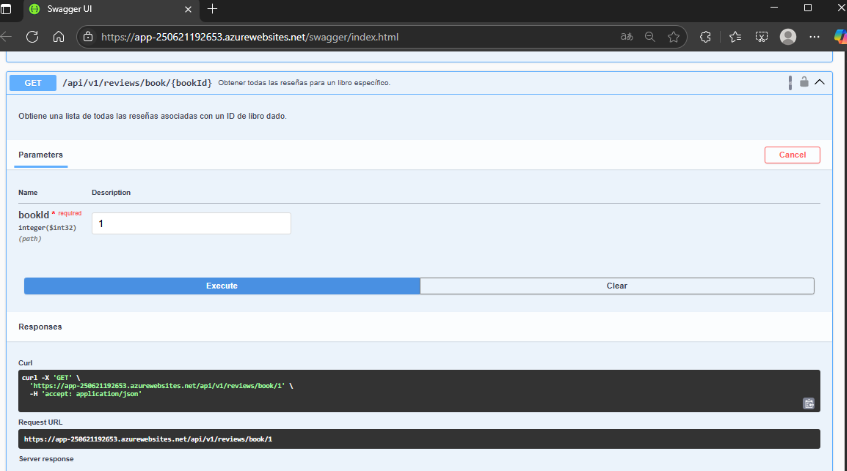Go back to the previous page
The image size is (847, 471).
(x=6, y=37)
